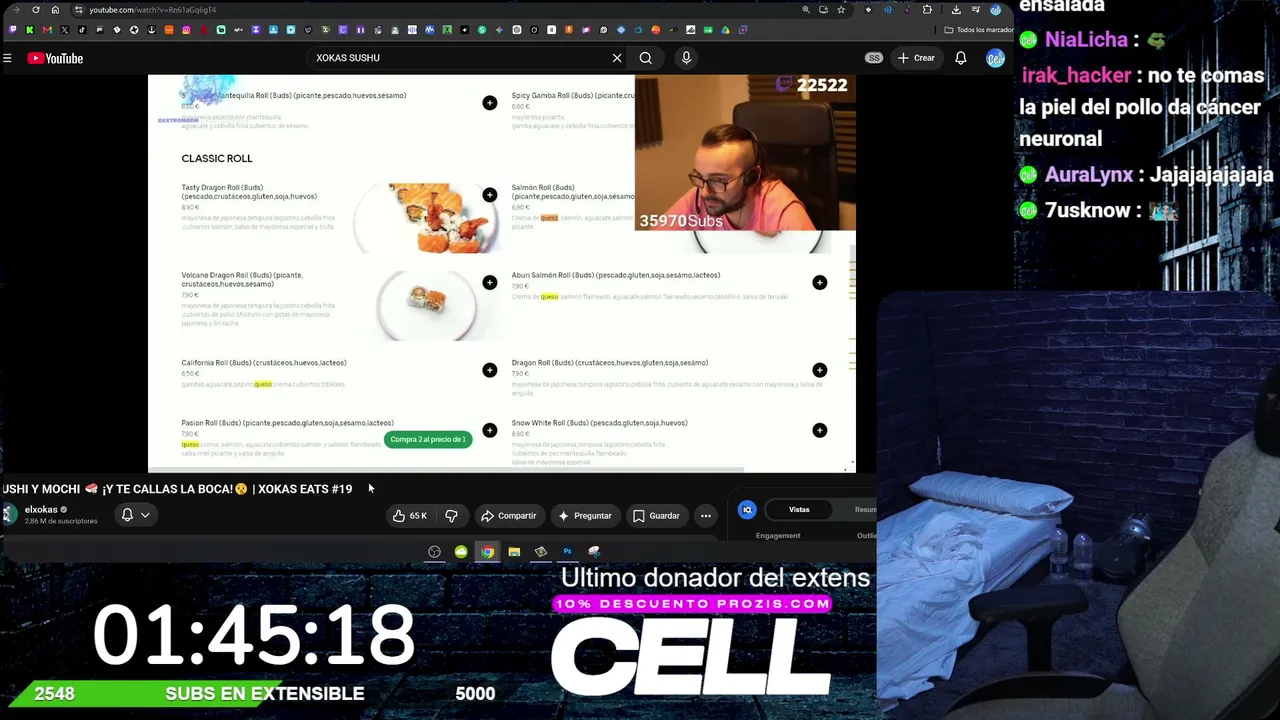This screenshot has height=720, width=1280.
Task: Open the Chrome icon in the taskbar
Action: tap(487, 552)
